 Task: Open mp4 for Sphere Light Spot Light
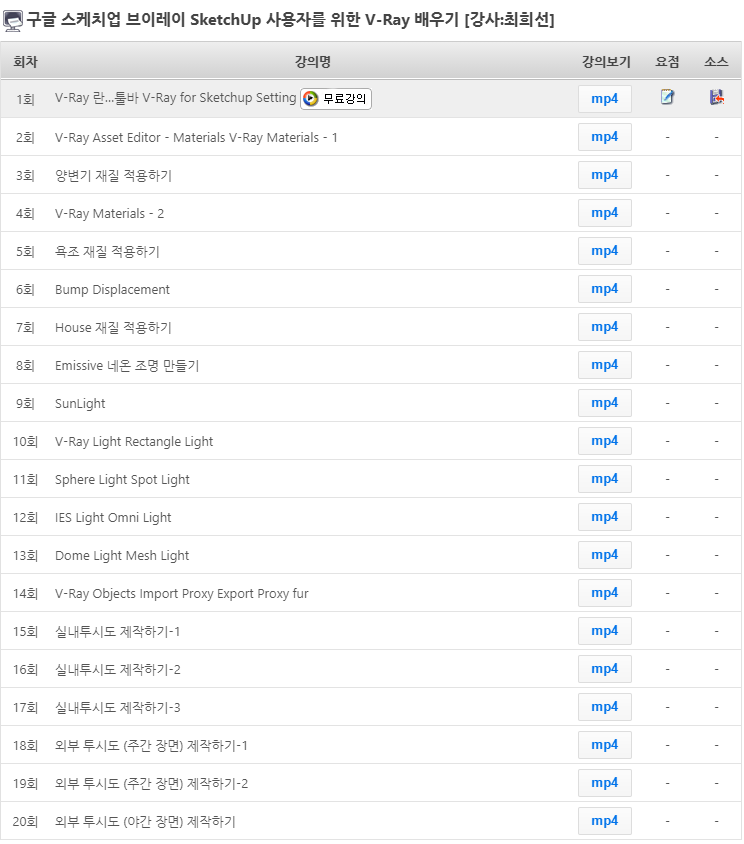(605, 479)
